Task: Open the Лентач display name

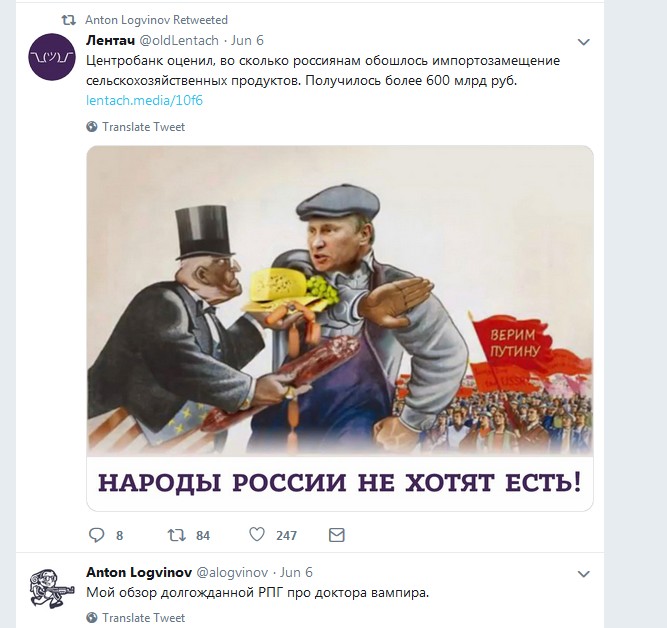Action: 111,40
